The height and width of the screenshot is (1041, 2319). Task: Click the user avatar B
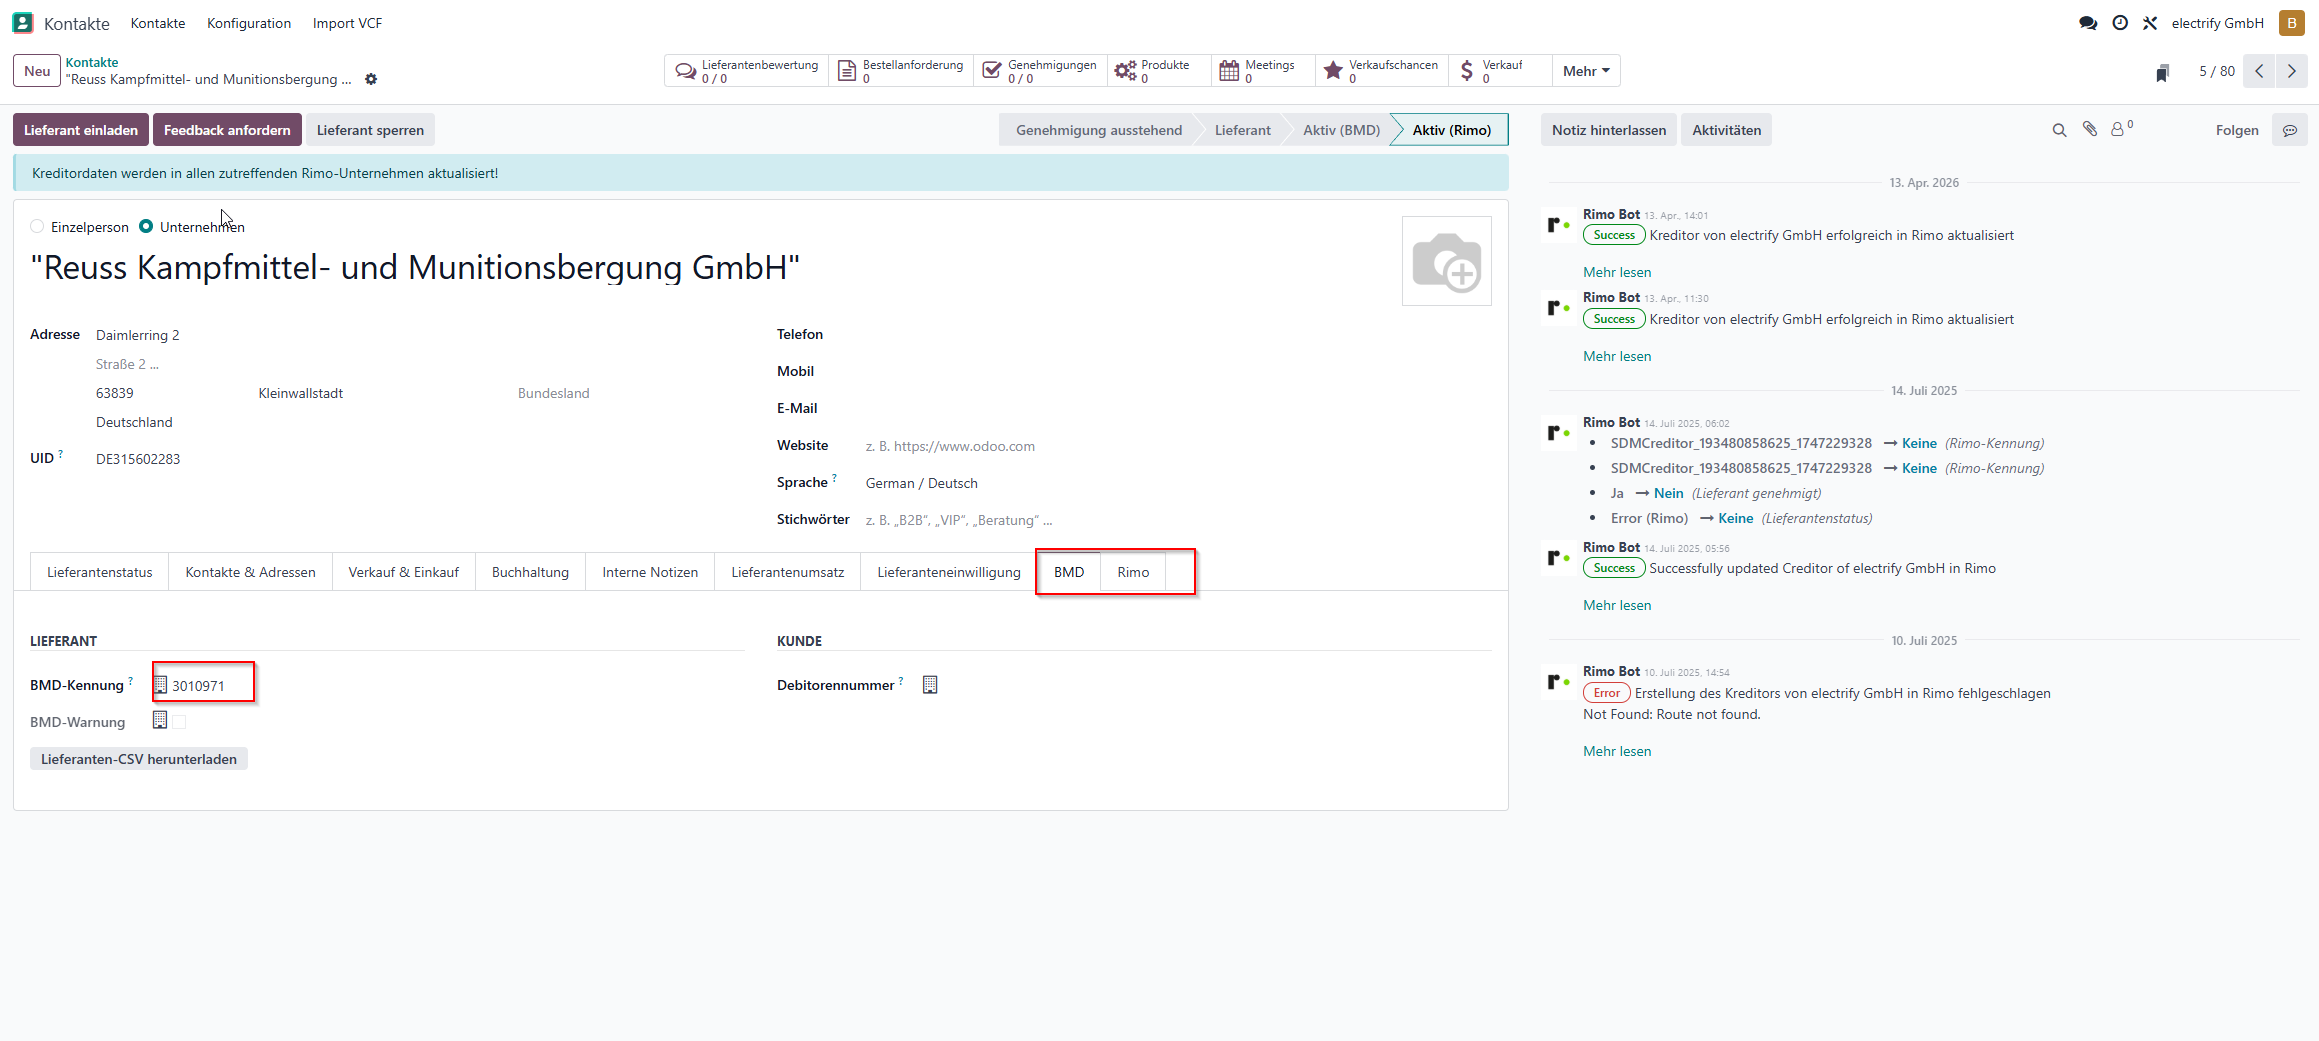click(x=2292, y=23)
